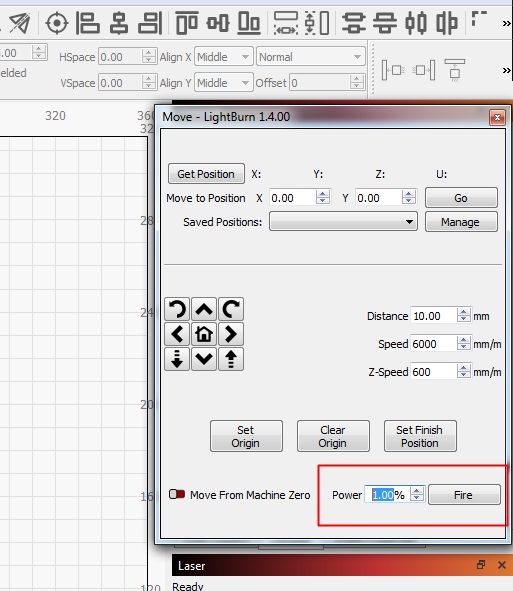Open the Saved Positions dropdown
The image size is (513, 591).
pyautogui.click(x=343, y=222)
